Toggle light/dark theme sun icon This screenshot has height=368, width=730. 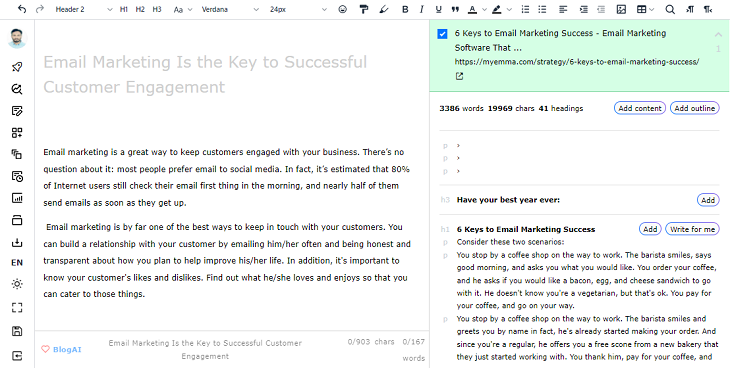tap(17, 284)
